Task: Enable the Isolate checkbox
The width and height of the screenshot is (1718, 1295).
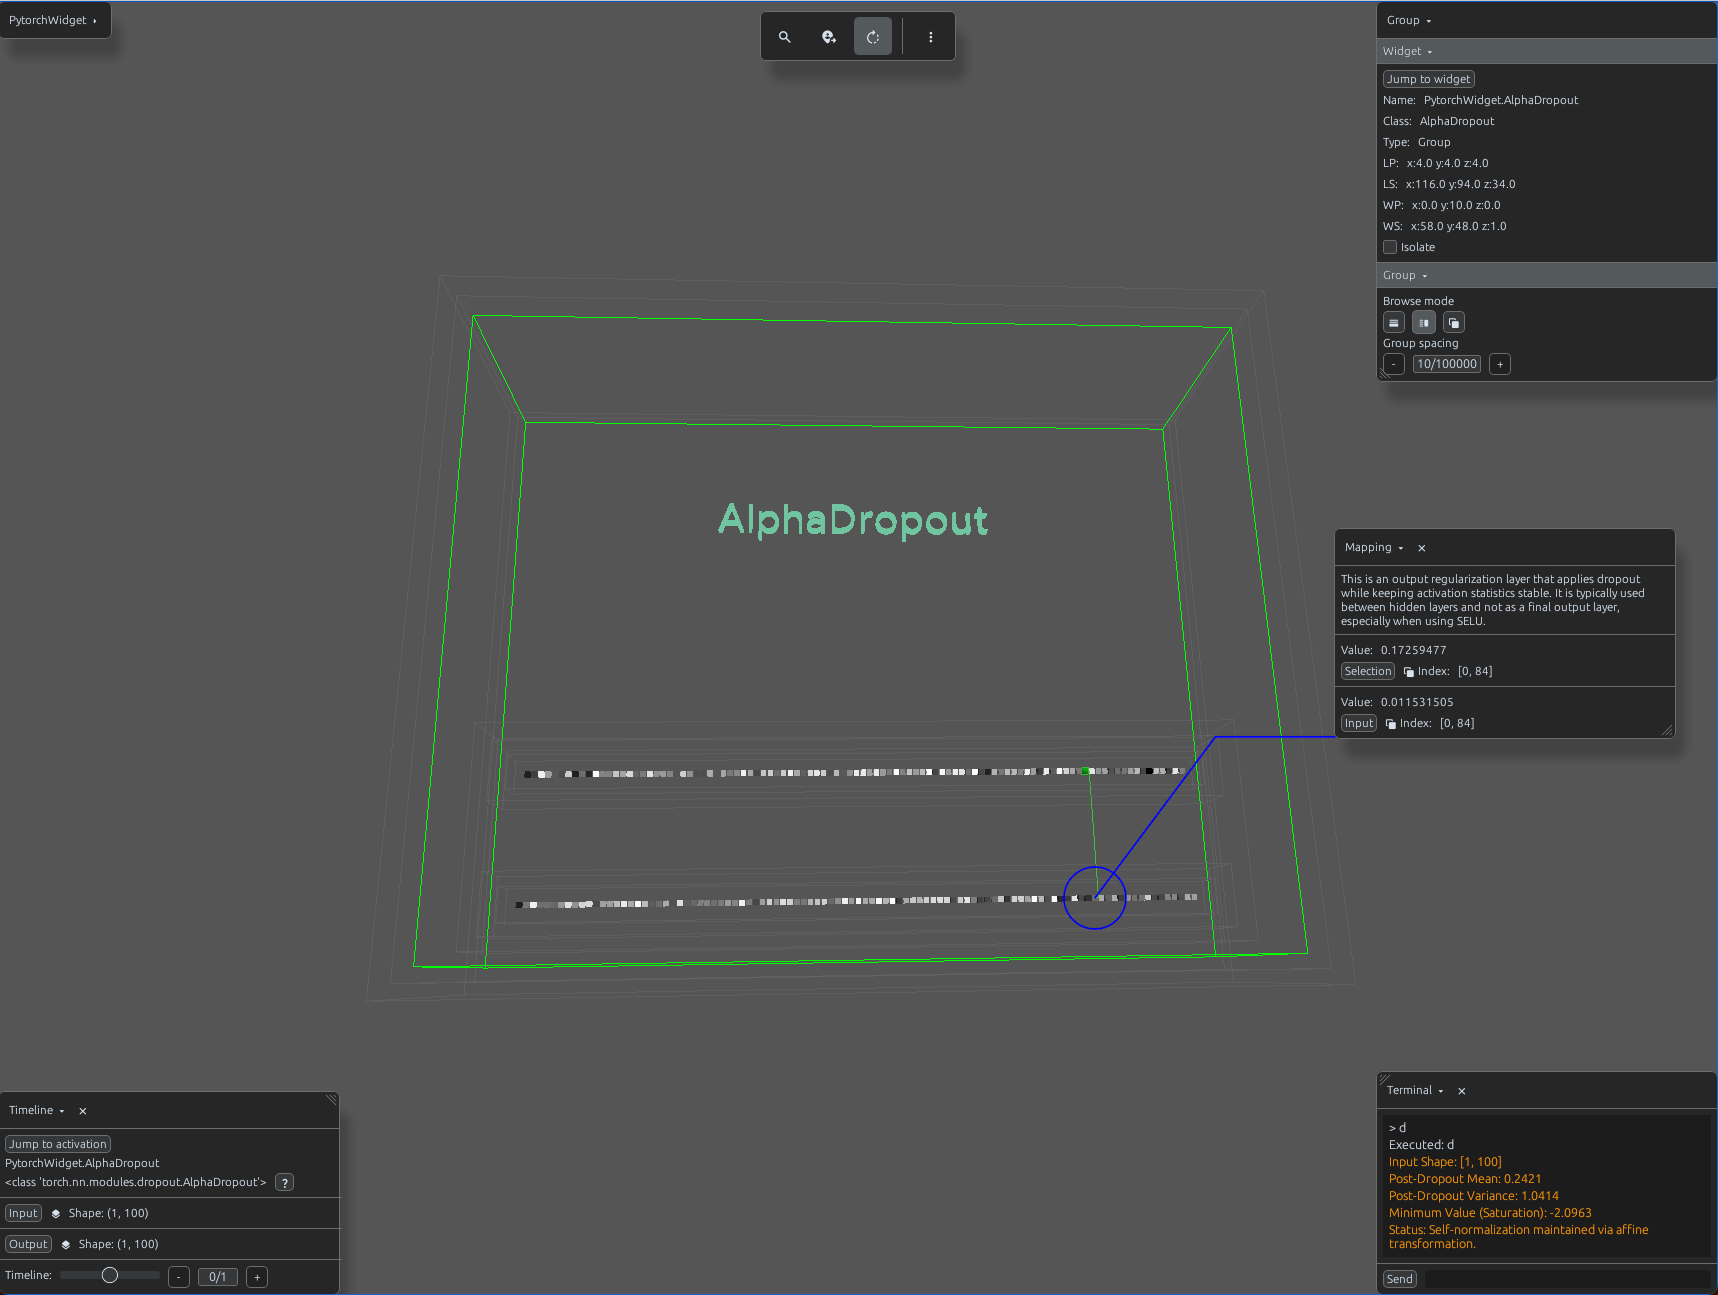Action: [1390, 247]
